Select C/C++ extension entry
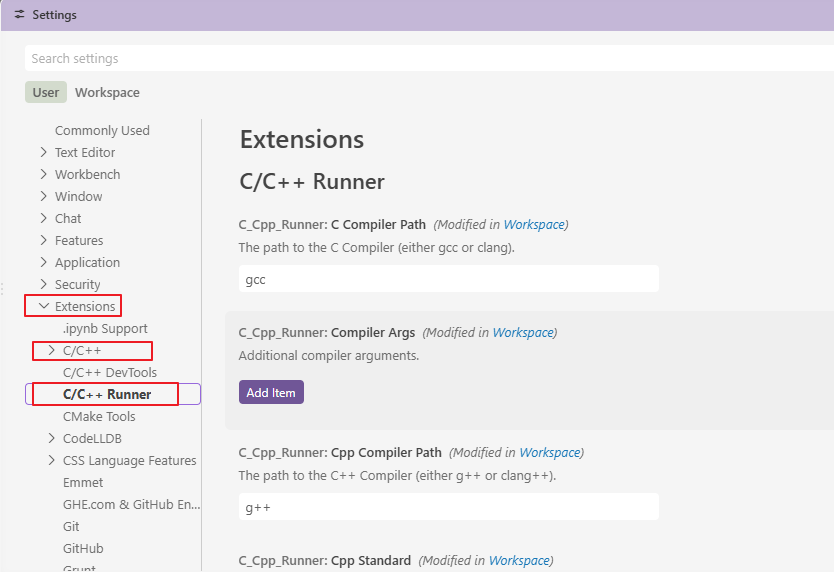 click(82, 351)
